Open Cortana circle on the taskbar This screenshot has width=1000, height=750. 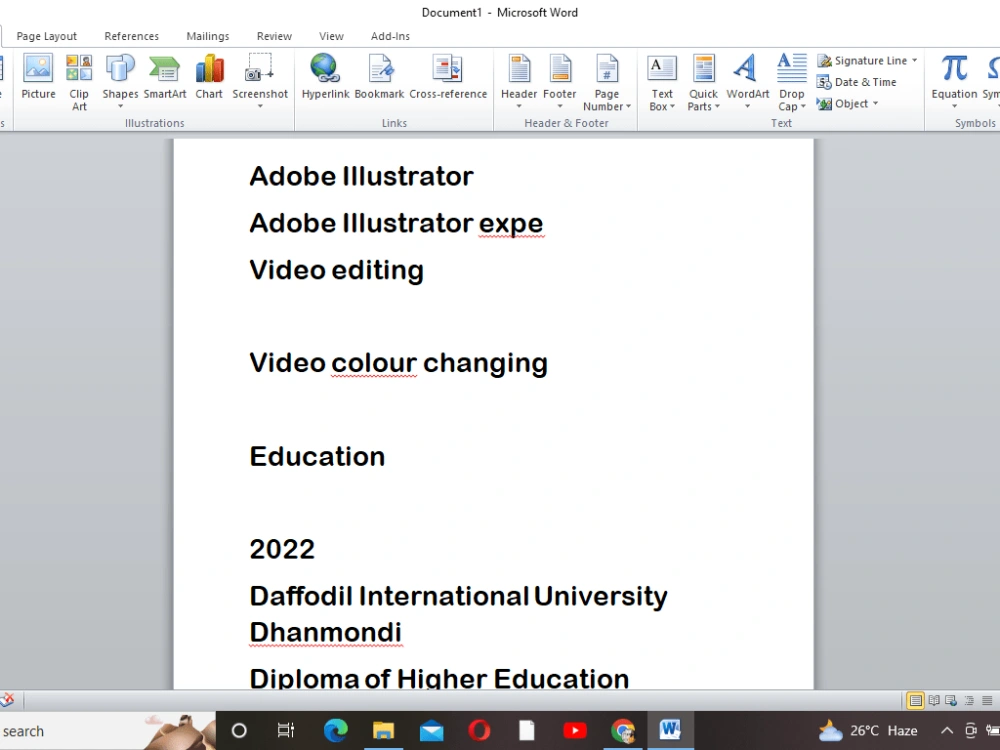click(239, 730)
